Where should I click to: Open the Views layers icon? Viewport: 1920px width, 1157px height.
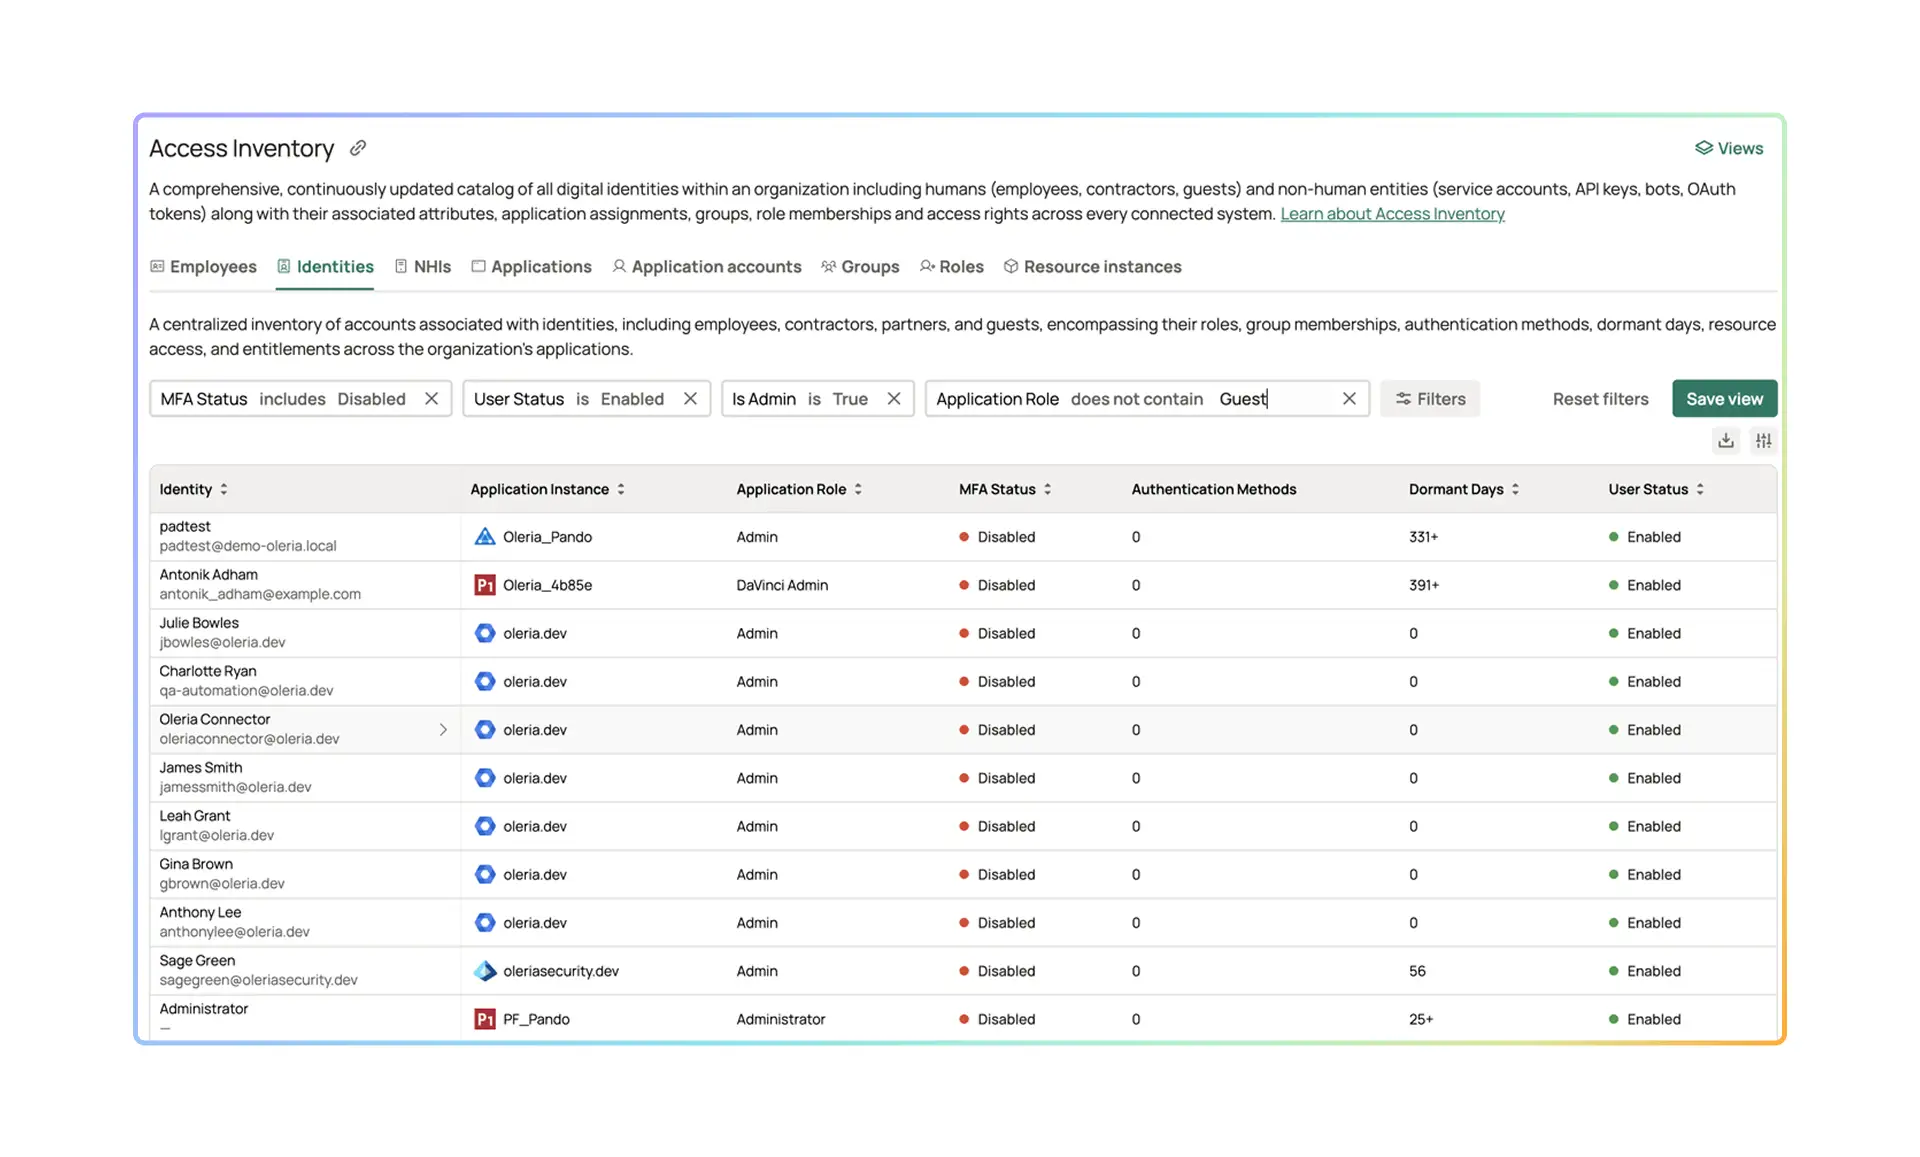point(1703,148)
